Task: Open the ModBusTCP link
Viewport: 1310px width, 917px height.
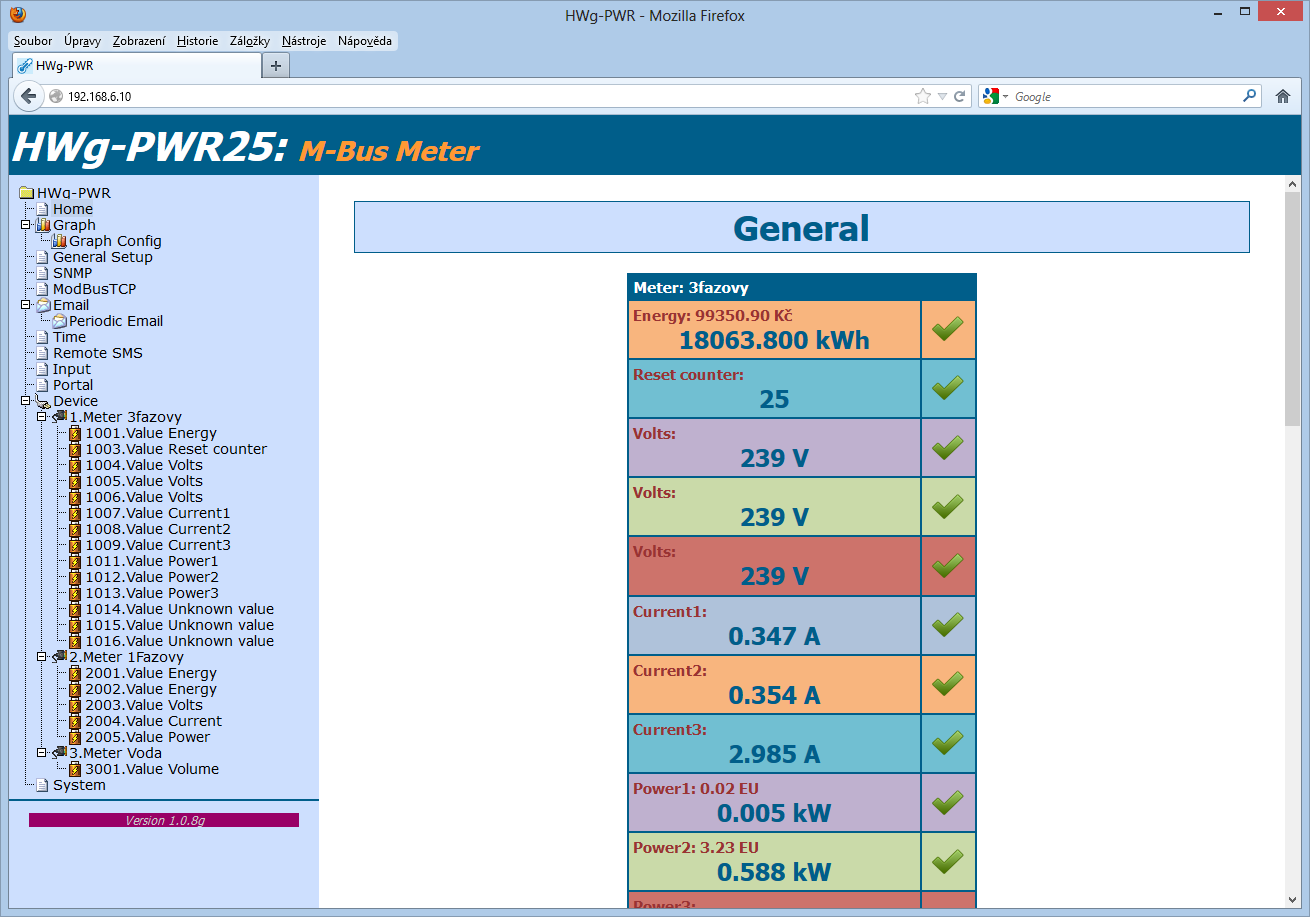Action: pos(94,289)
